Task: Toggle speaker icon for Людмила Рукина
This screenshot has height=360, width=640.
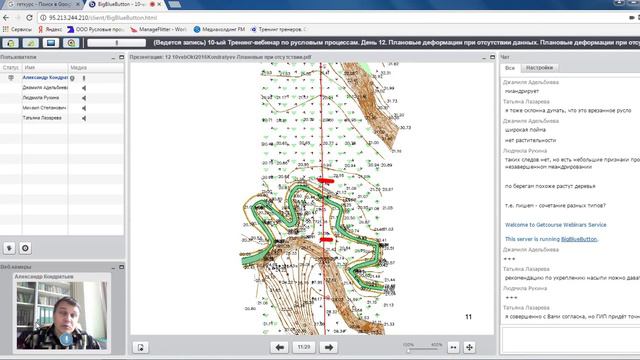Action: point(84,98)
